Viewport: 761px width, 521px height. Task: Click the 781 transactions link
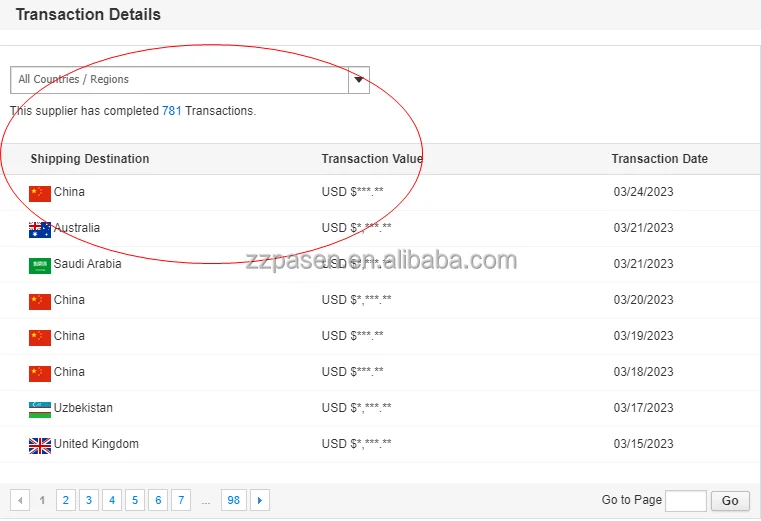172,111
